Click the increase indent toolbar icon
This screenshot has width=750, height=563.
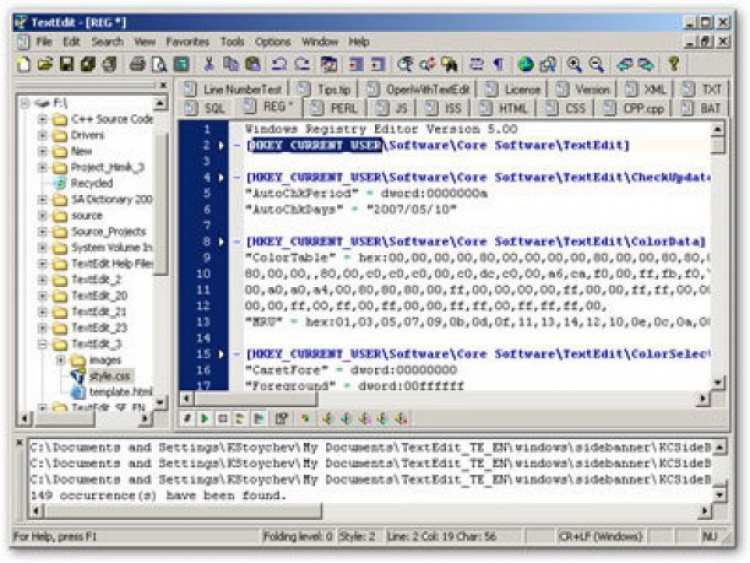click(355, 64)
